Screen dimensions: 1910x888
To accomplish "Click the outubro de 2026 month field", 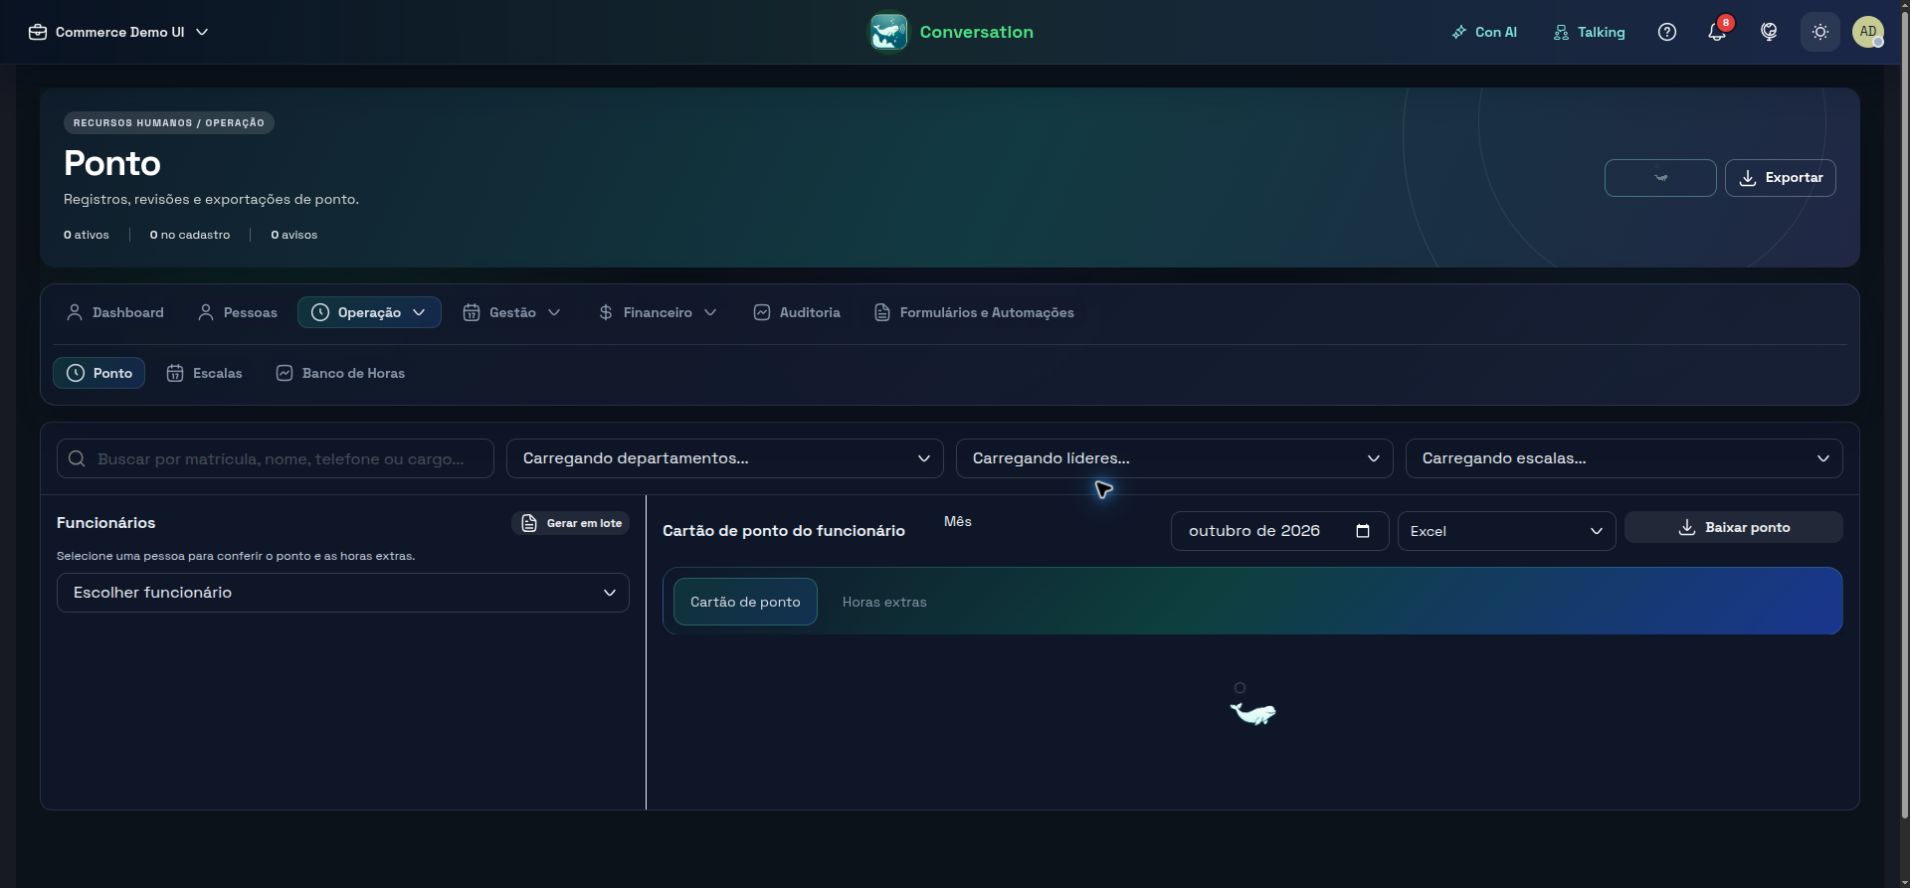I will coord(1279,531).
